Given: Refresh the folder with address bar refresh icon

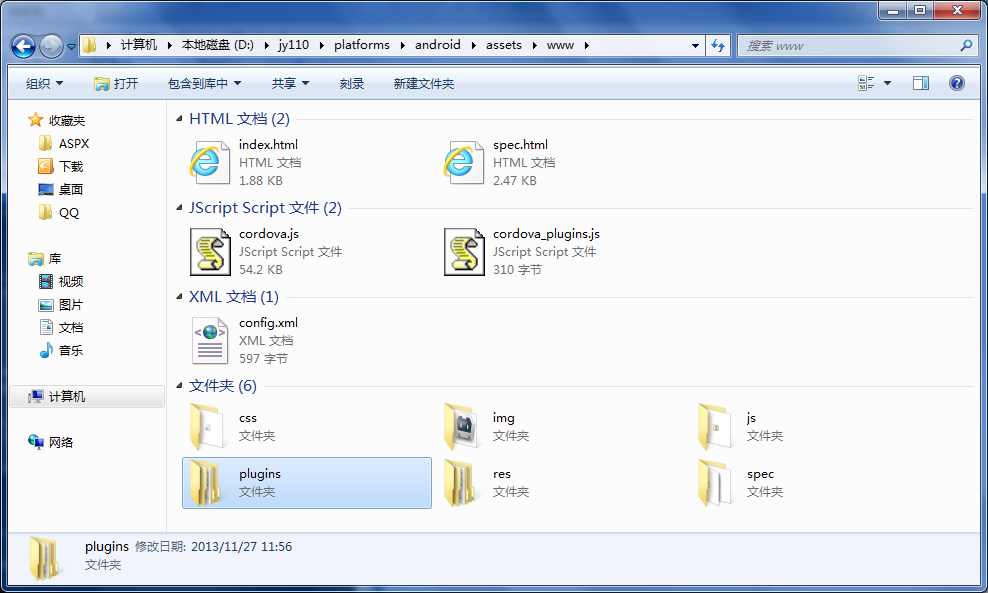Looking at the screenshot, I should (718, 45).
